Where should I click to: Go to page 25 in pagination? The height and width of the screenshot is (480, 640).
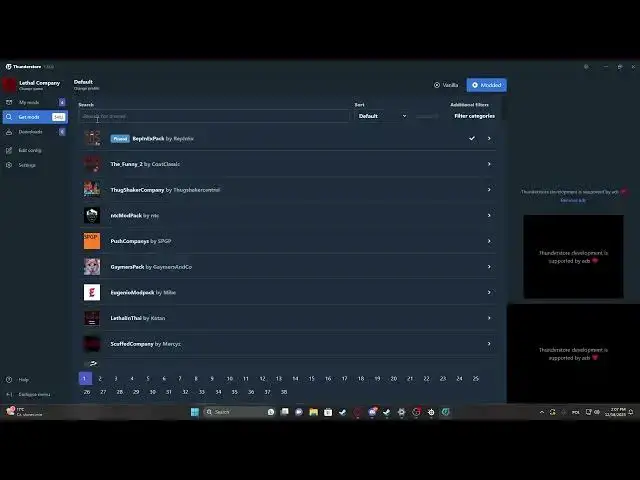tap(475, 378)
